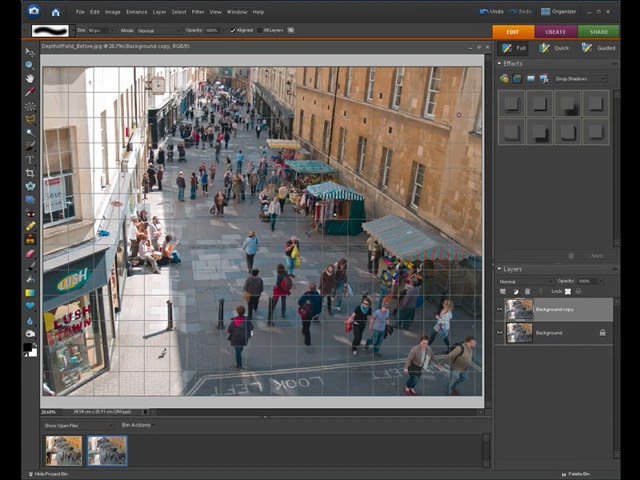Delete layer with trash icon

point(527,291)
